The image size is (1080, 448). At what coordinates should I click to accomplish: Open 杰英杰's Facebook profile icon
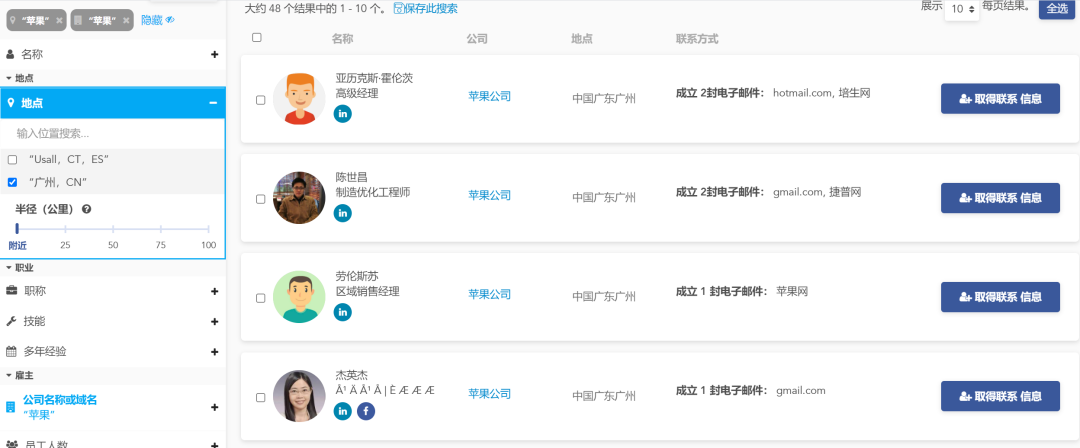click(366, 410)
